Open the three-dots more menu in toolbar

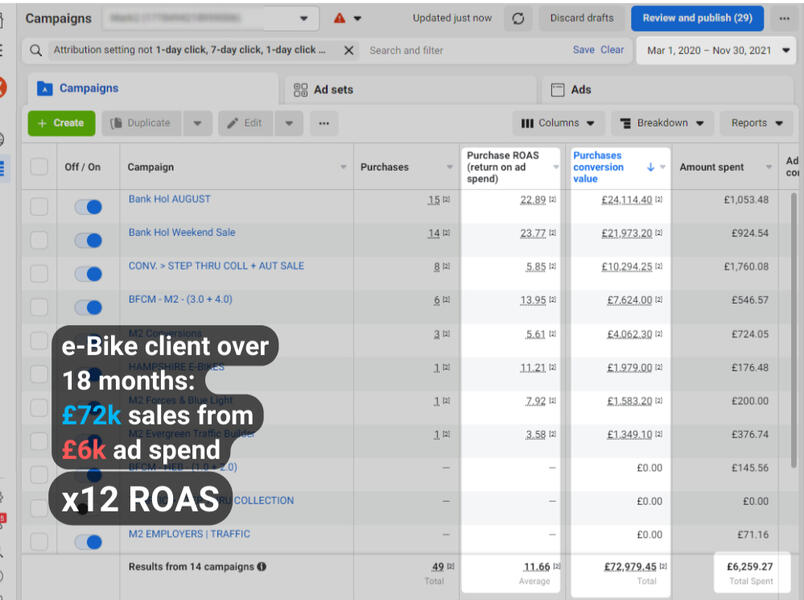click(x=322, y=123)
